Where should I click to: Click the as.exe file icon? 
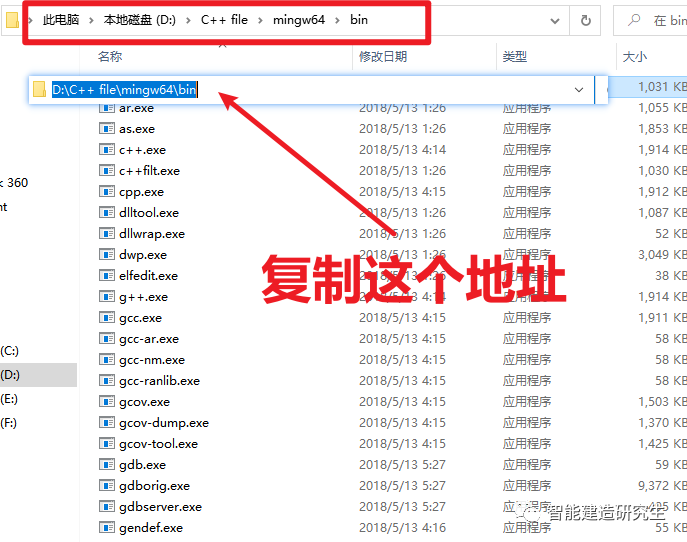106,128
